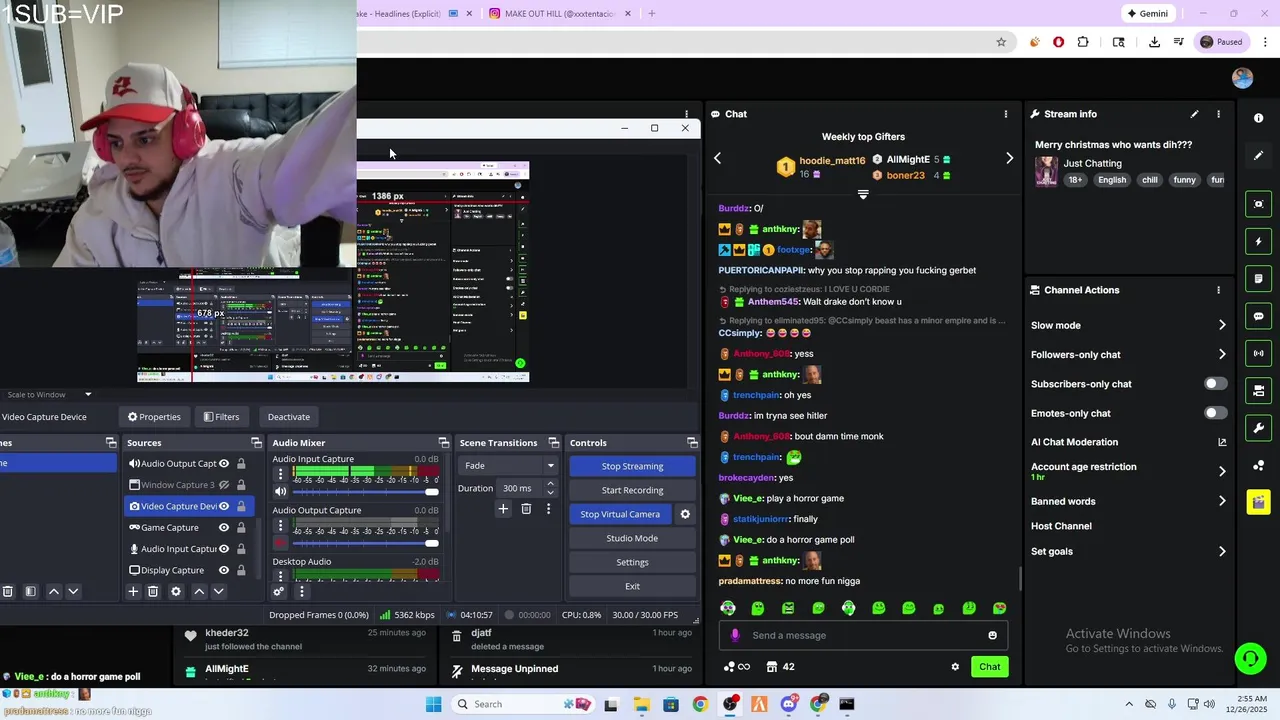Open green headset support button
Viewport: 1280px width, 720px height.
pos(1249,658)
